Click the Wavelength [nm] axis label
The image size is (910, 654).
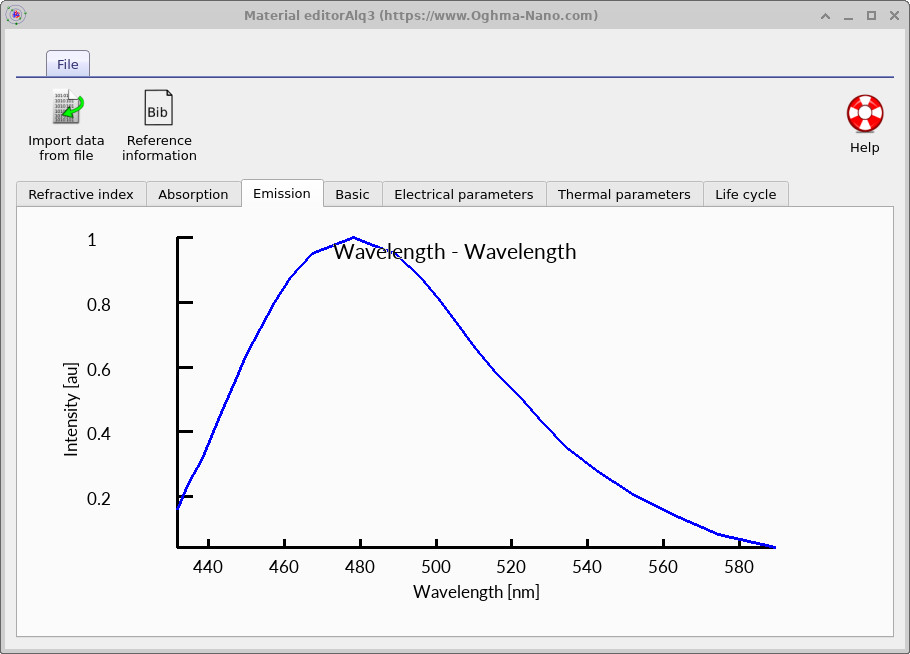click(x=476, y=592)
